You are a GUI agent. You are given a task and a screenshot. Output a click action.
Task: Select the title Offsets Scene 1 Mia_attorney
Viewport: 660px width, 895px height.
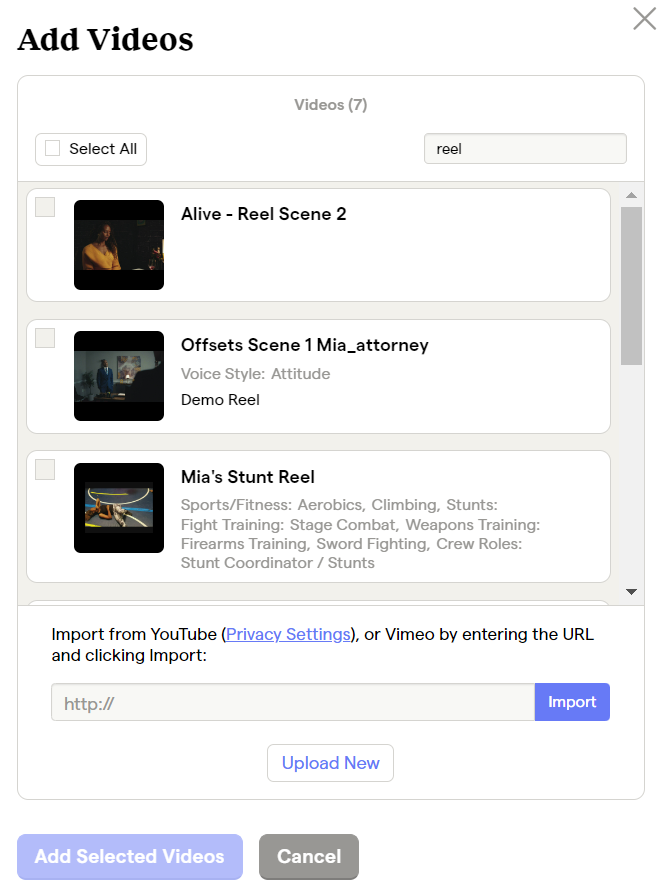305,345
